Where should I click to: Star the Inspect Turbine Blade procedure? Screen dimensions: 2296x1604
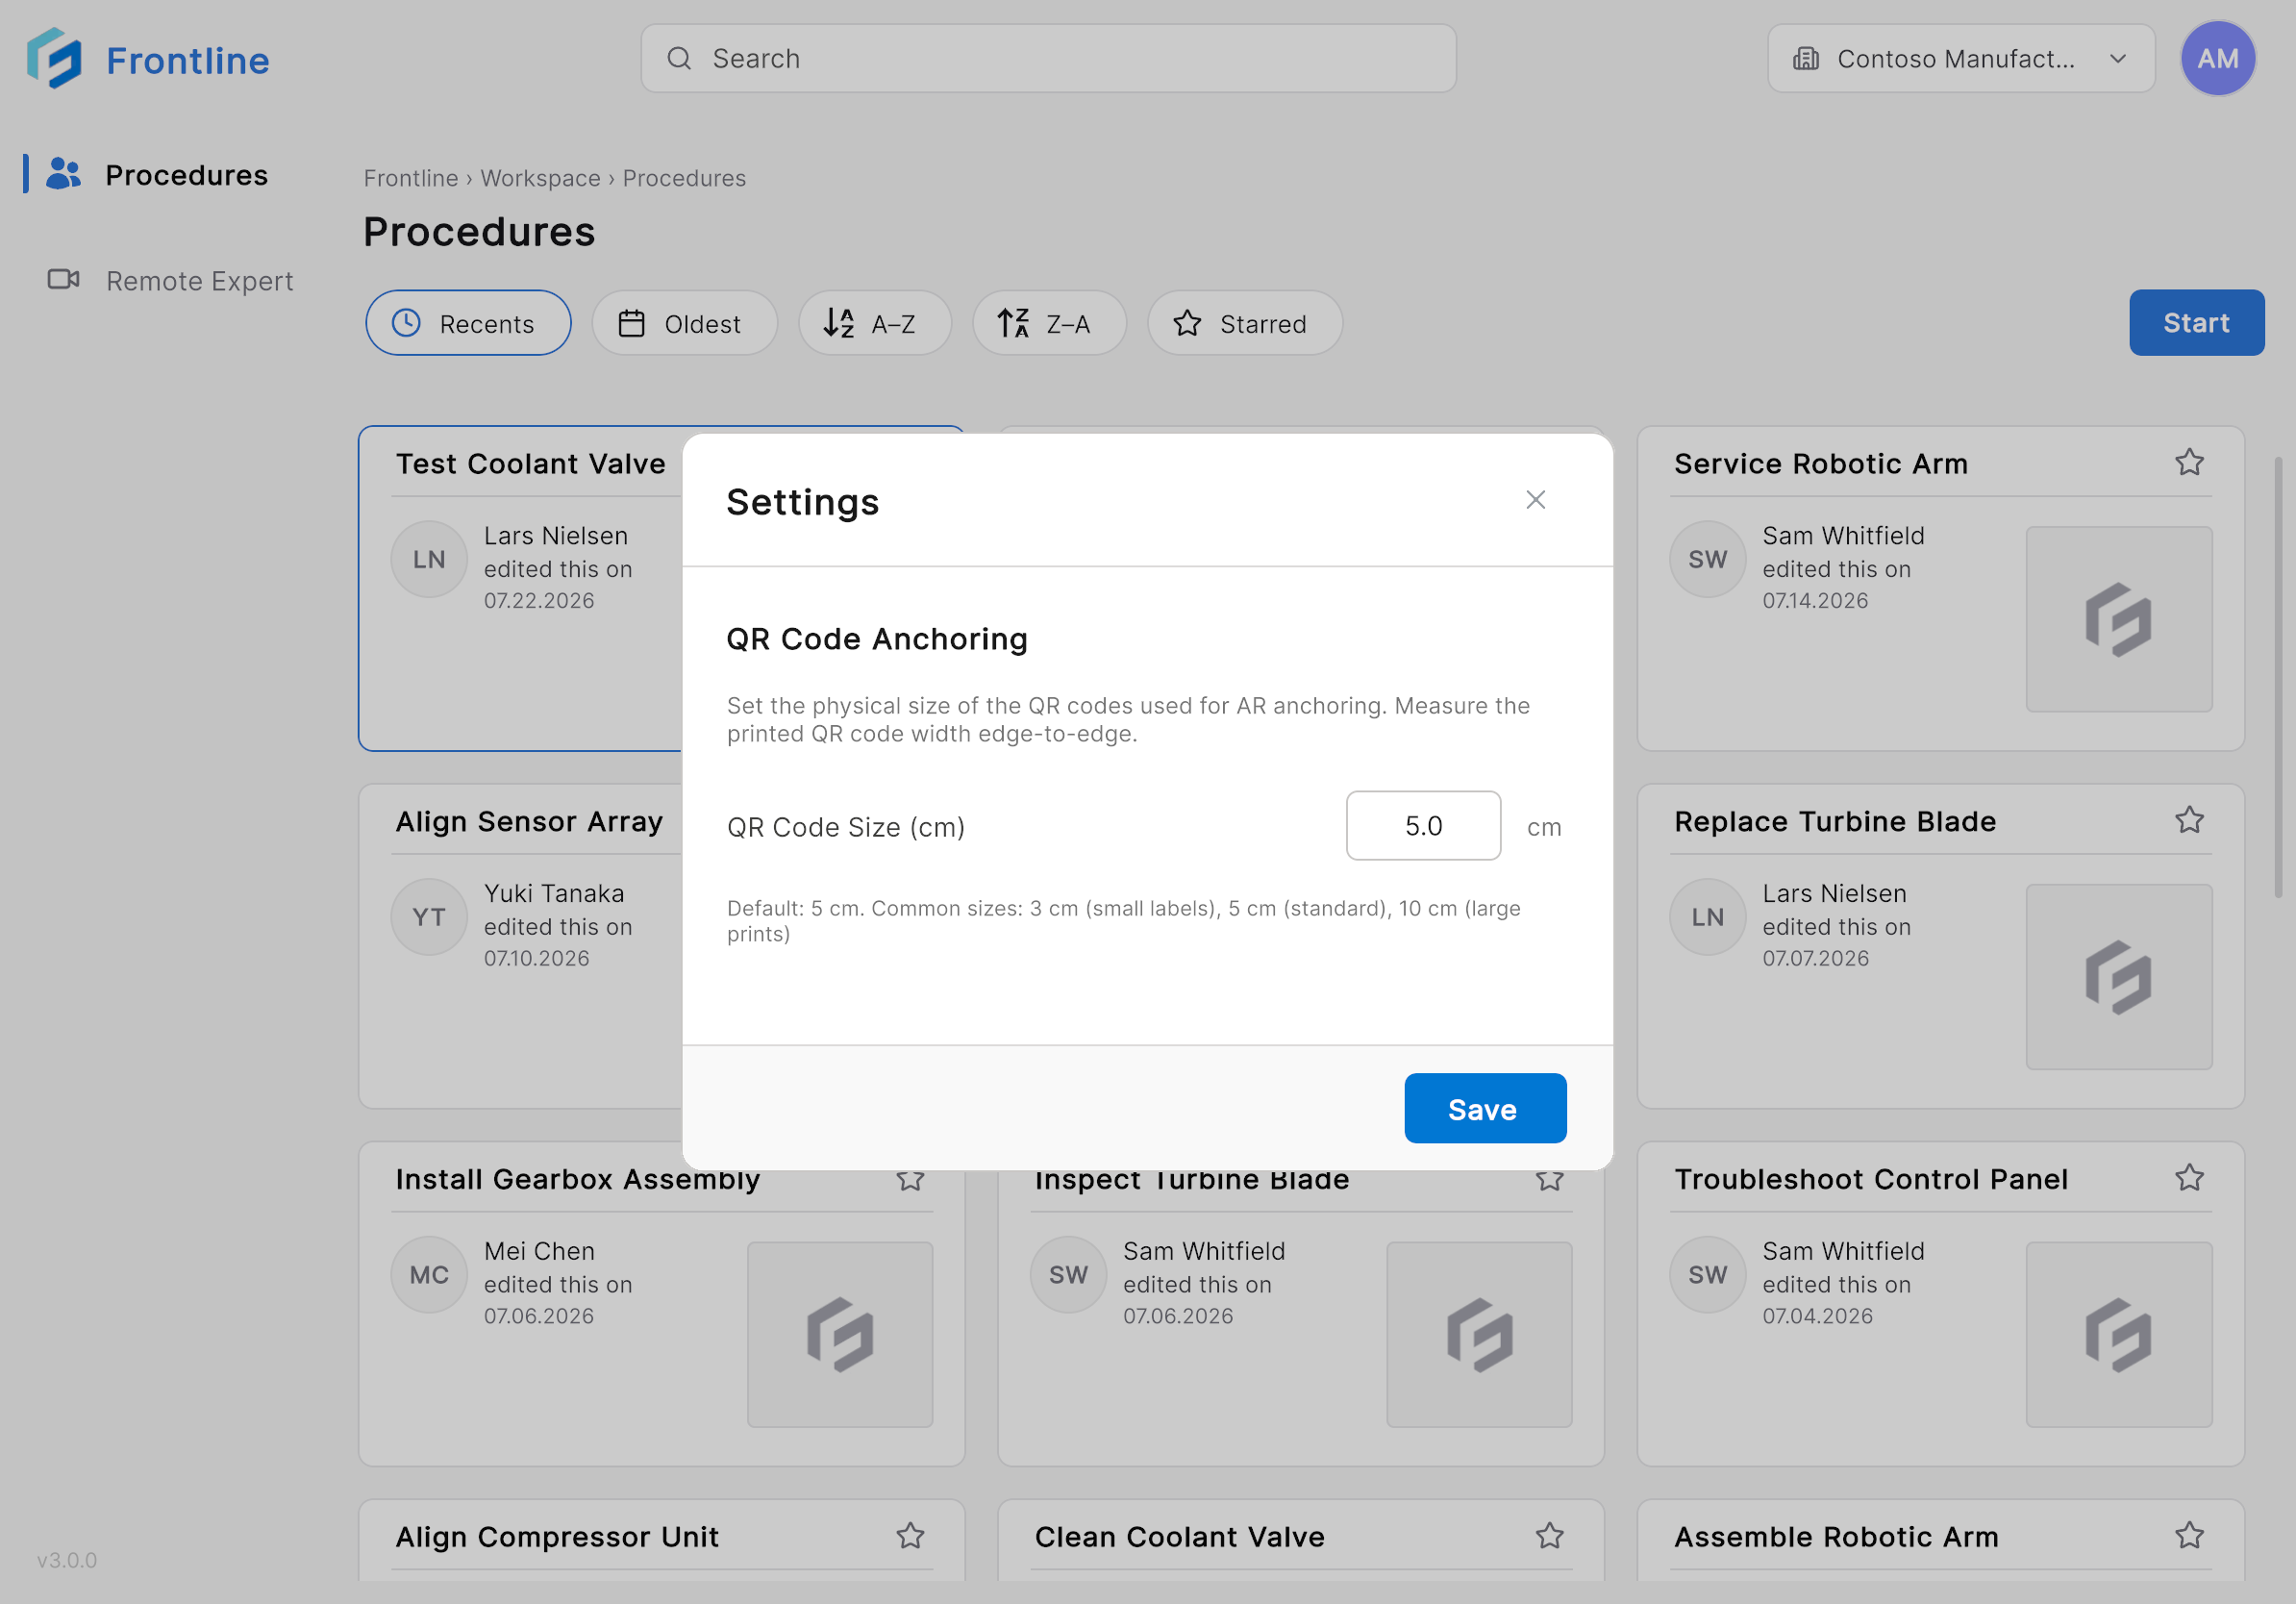point(1550,1181)
